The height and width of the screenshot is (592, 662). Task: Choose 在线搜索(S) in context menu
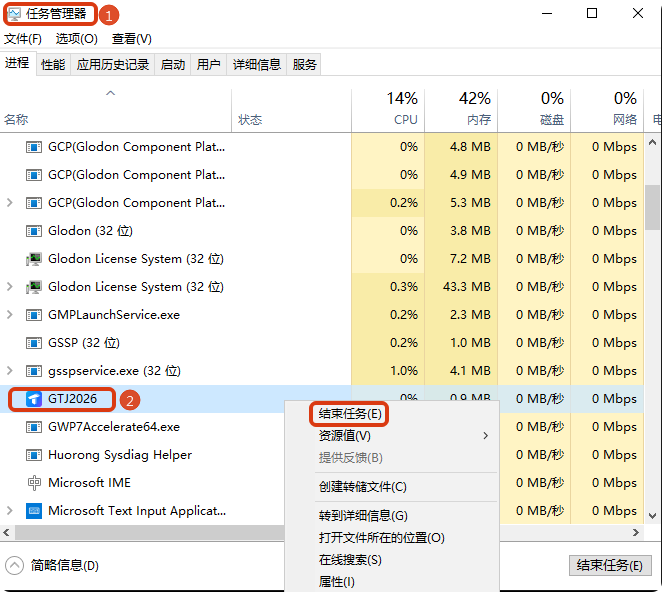point(350,560)
